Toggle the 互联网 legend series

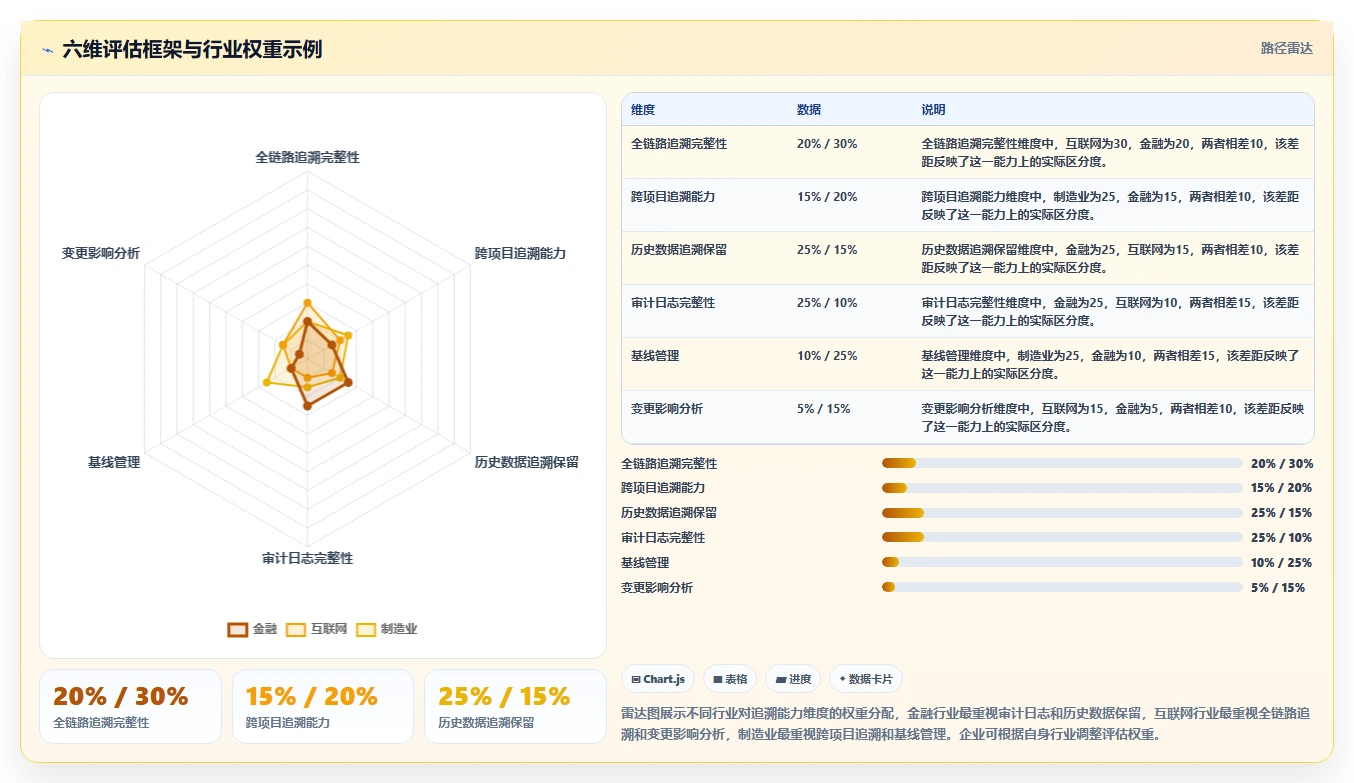click(316, 629)
